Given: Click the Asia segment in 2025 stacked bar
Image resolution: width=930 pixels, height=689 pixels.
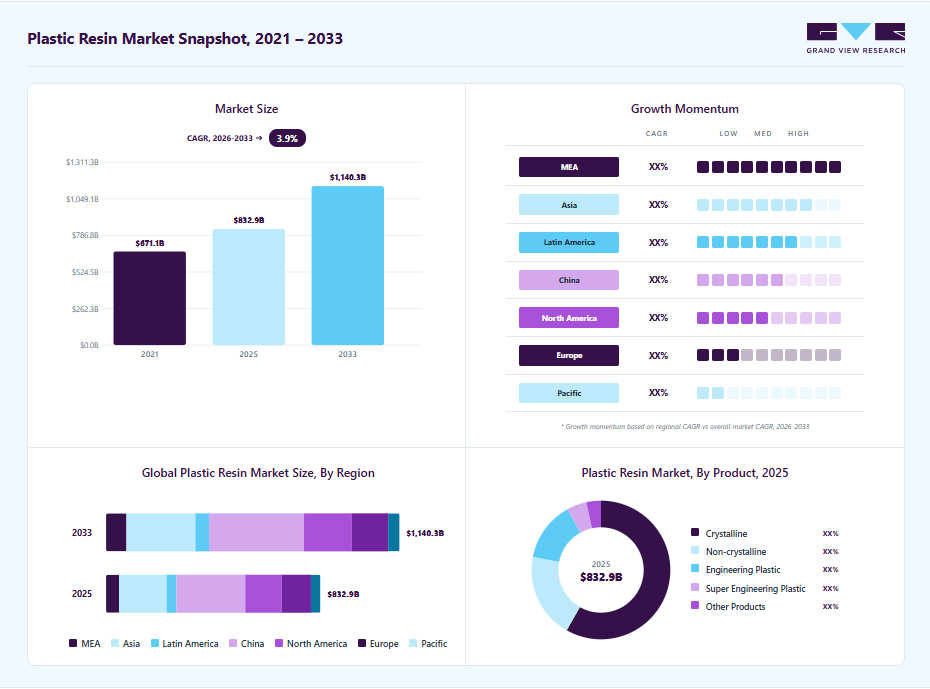Looking at the screenshot, I should tap(143, 594).
